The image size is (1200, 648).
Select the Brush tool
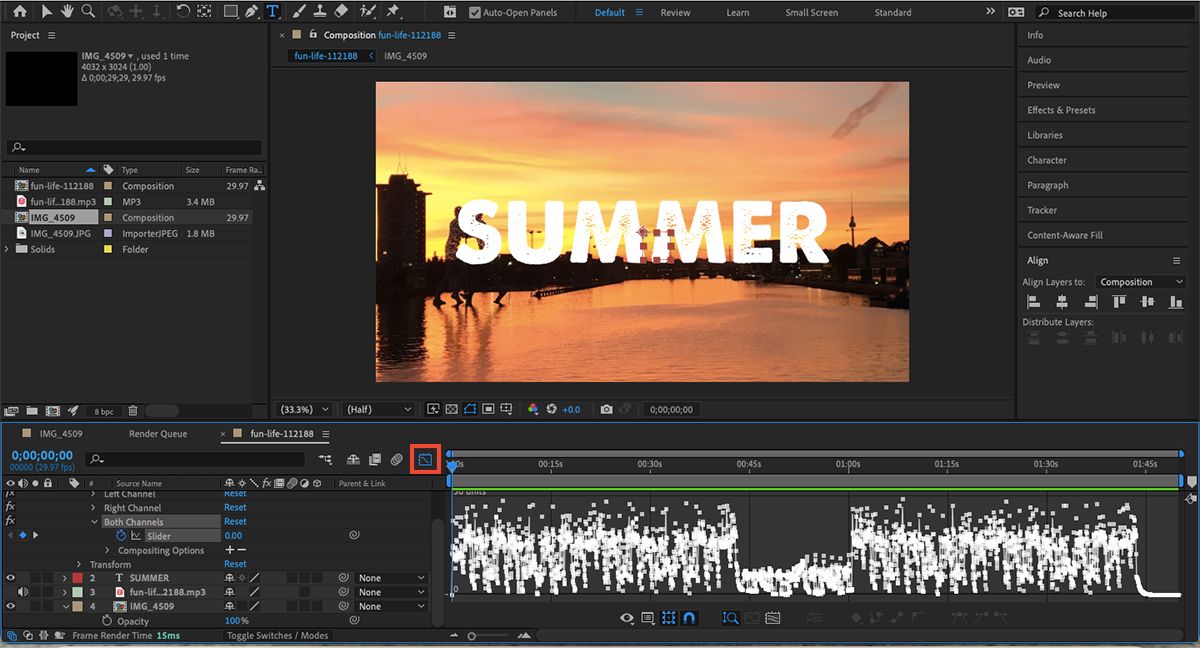[297, 12]
